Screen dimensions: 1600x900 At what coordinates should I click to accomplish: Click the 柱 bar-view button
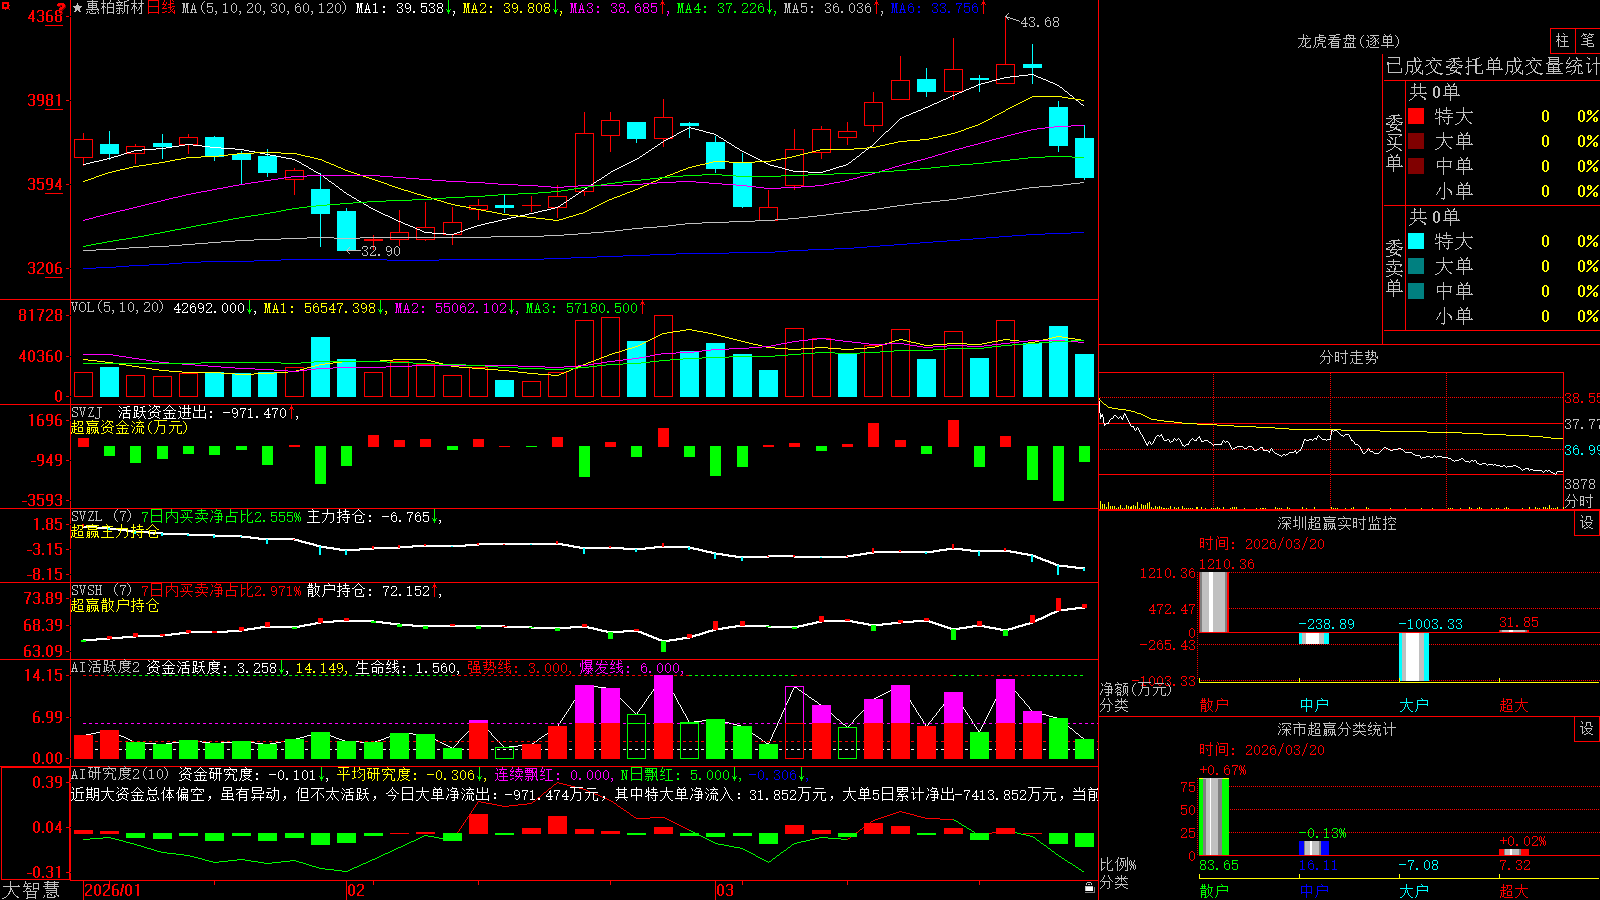pyautogui.click(x=1562, y=40)
